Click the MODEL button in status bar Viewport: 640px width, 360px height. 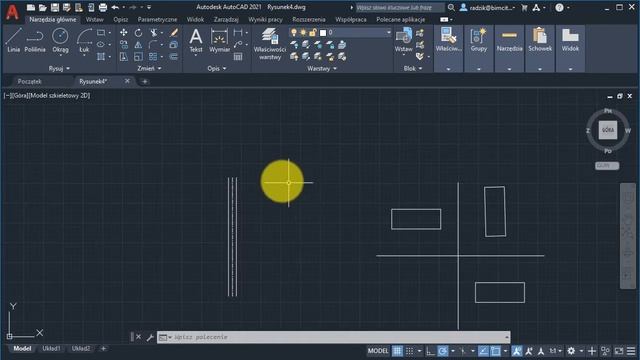(378, 351)
